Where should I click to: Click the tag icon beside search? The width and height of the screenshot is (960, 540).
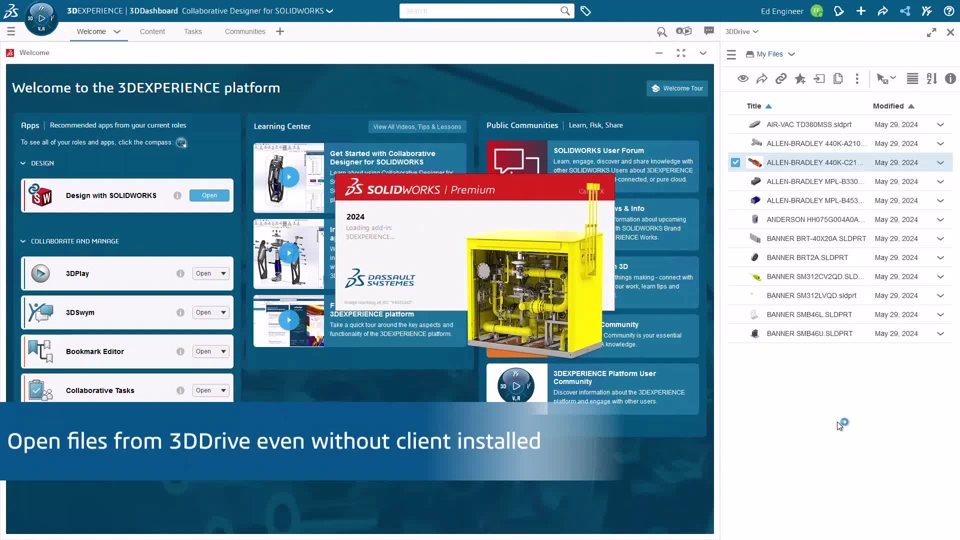click(x=585, y=11)
